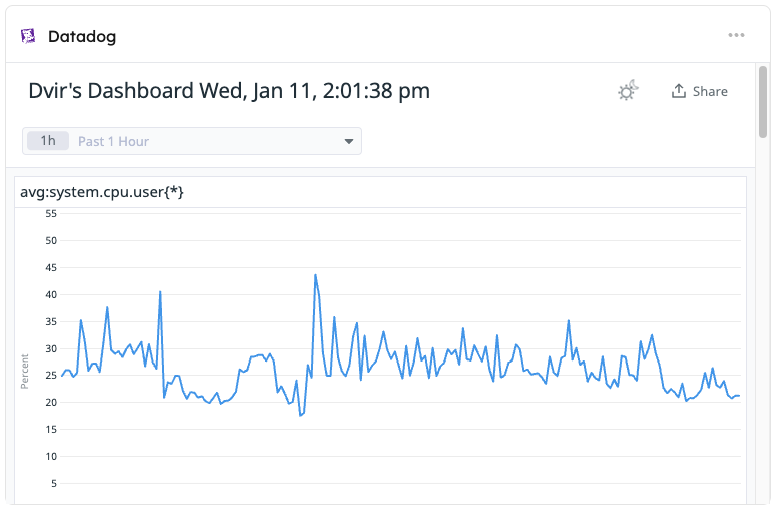Click the 25 y-axis tick label

click(x=51, y=375)
